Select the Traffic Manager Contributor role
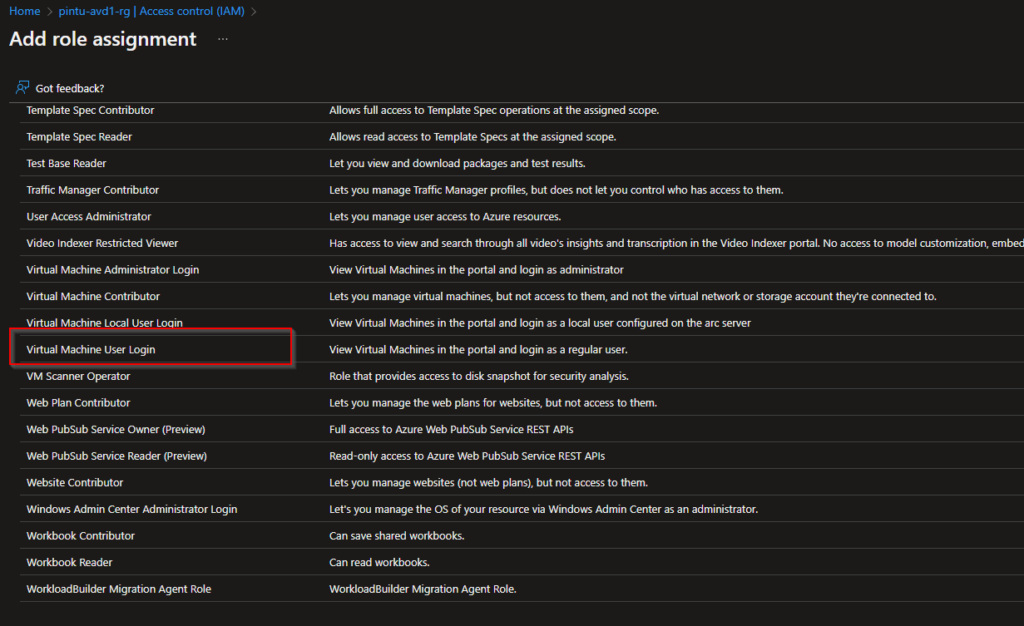This screenshot has width=1024, height=626. 93,190
